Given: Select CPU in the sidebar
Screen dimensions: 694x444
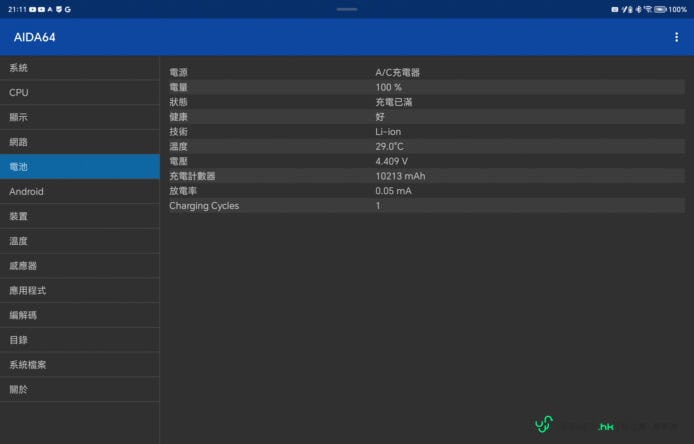Looking at the screenshot, I should click(80, 93).
